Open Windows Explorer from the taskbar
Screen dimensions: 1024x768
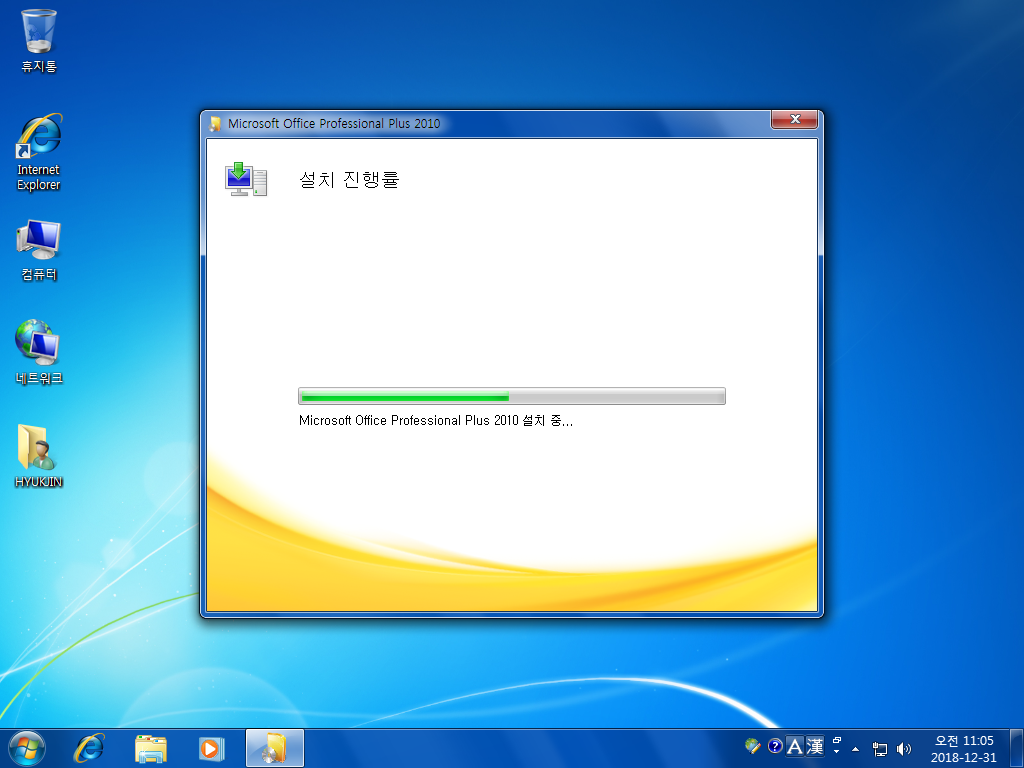[x=150, y=748]
